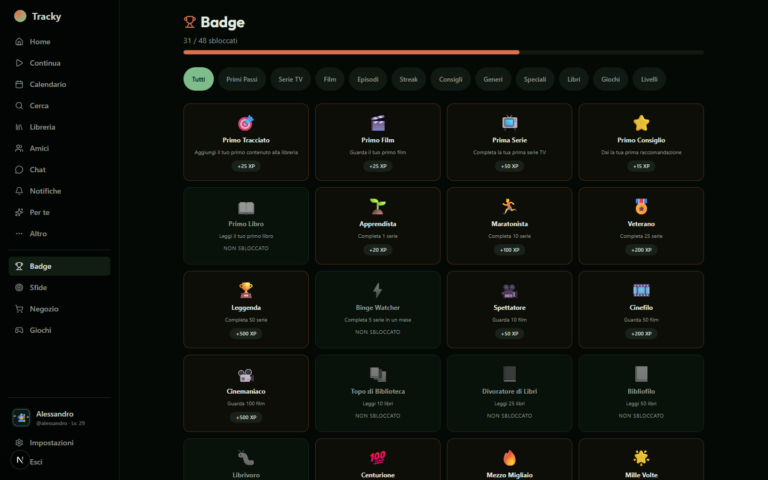Click the Mezzo Migliaio flame icon
The height and width of the screenshot is (480, 768).
pyautogui.click(x=509, y=458)
